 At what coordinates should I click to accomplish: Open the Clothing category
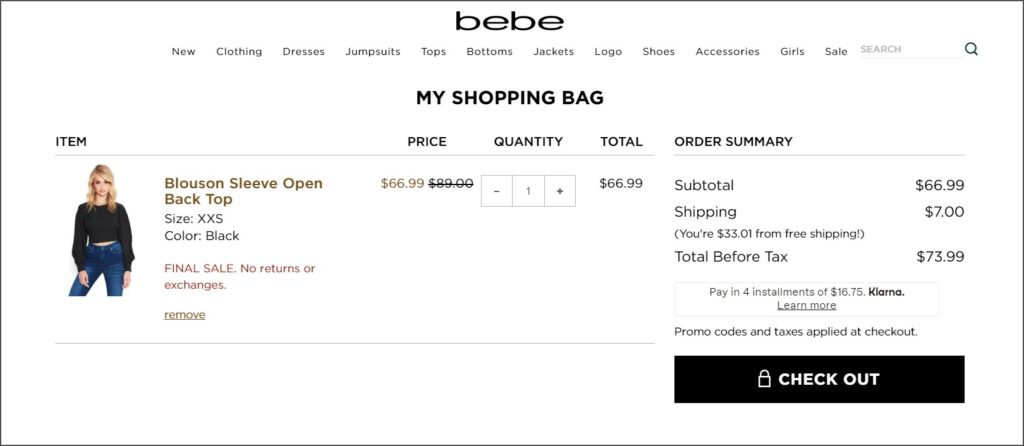tap(239, 52)
